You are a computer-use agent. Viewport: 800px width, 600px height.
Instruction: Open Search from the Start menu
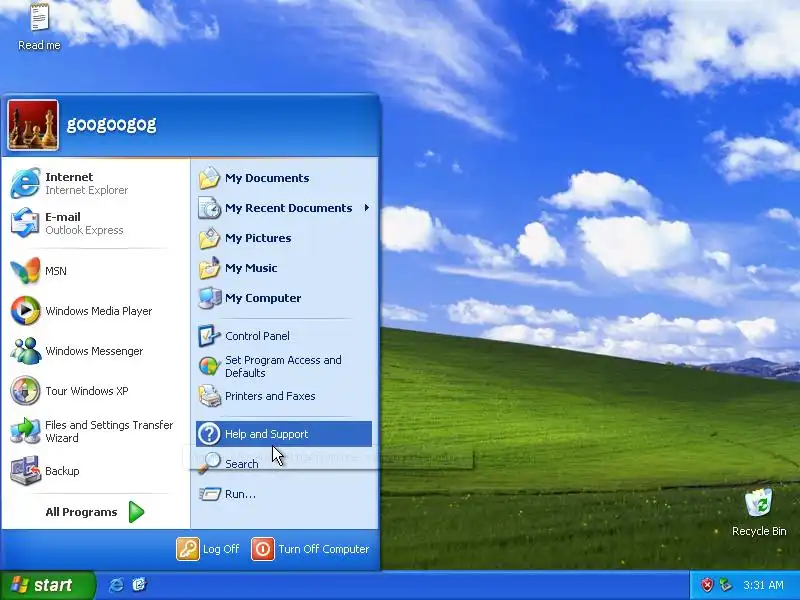tap(284, 463)
